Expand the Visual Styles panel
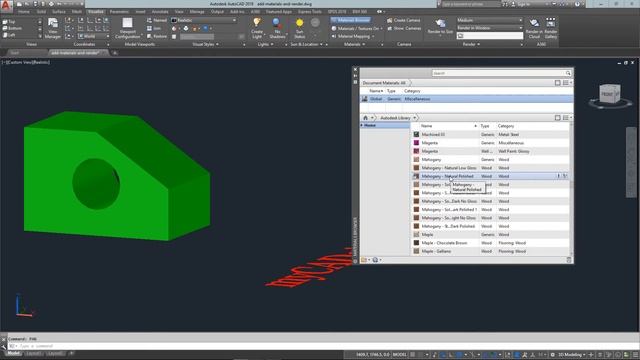 tap(205, 44)
